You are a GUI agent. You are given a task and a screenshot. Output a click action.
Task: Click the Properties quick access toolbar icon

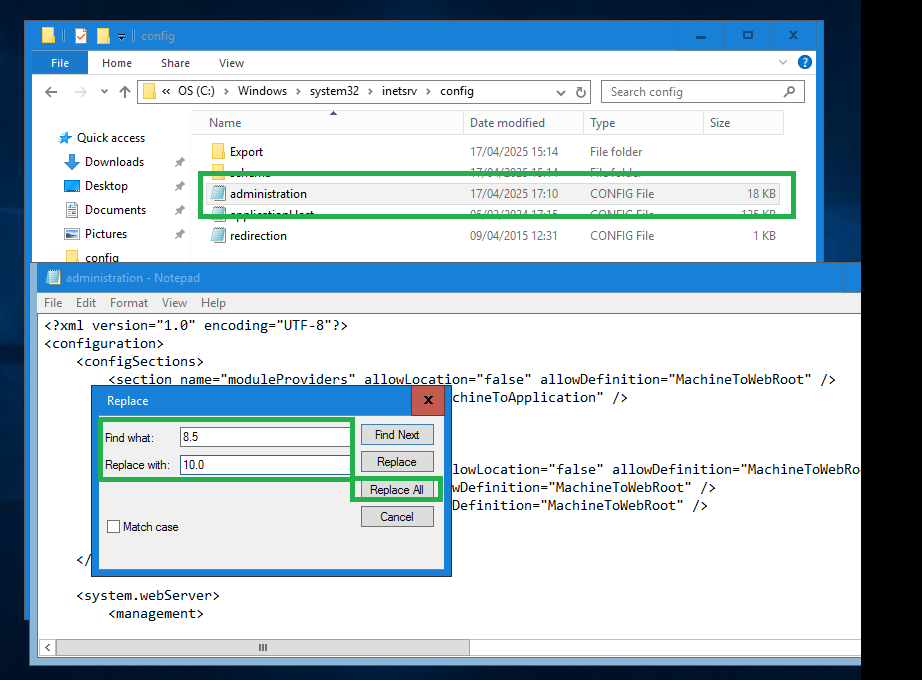point(81,36)
